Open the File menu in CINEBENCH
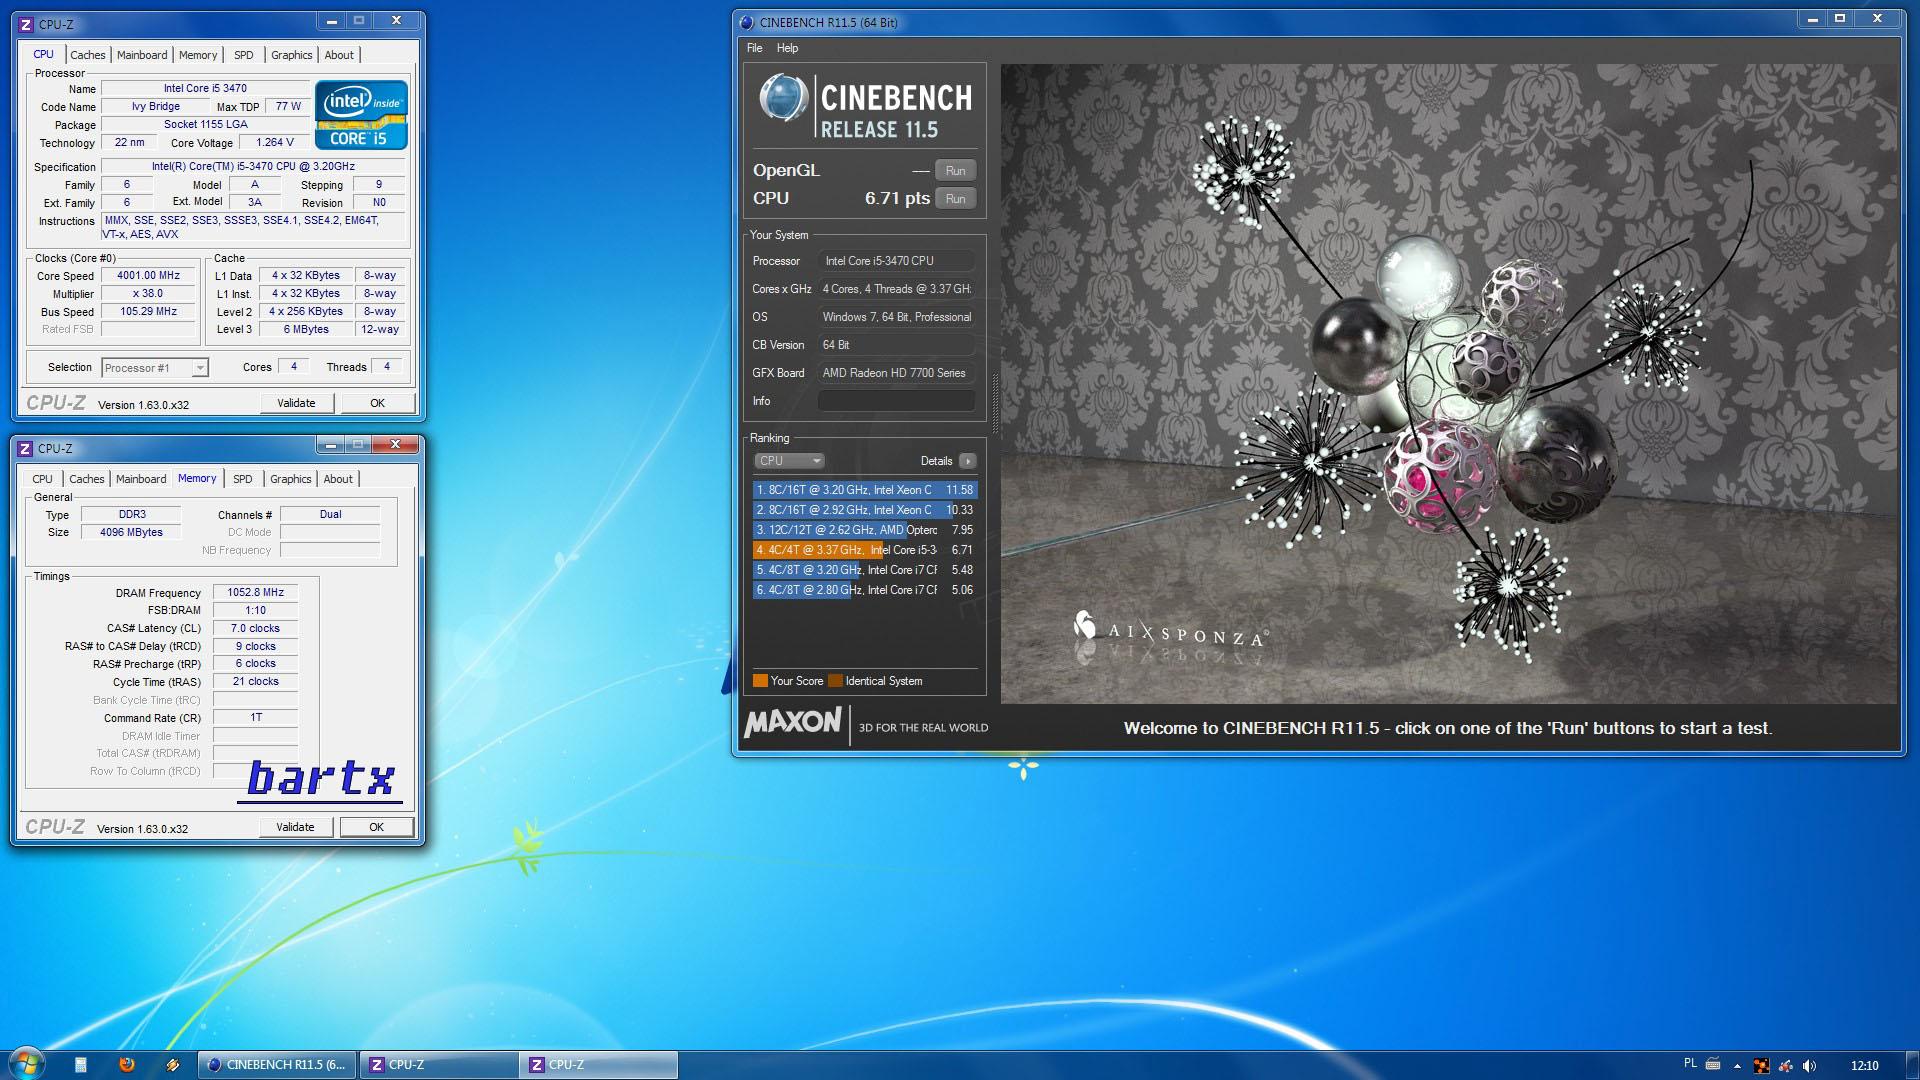Viewport: 1920px width, 1080px height. tap(755, 48)
